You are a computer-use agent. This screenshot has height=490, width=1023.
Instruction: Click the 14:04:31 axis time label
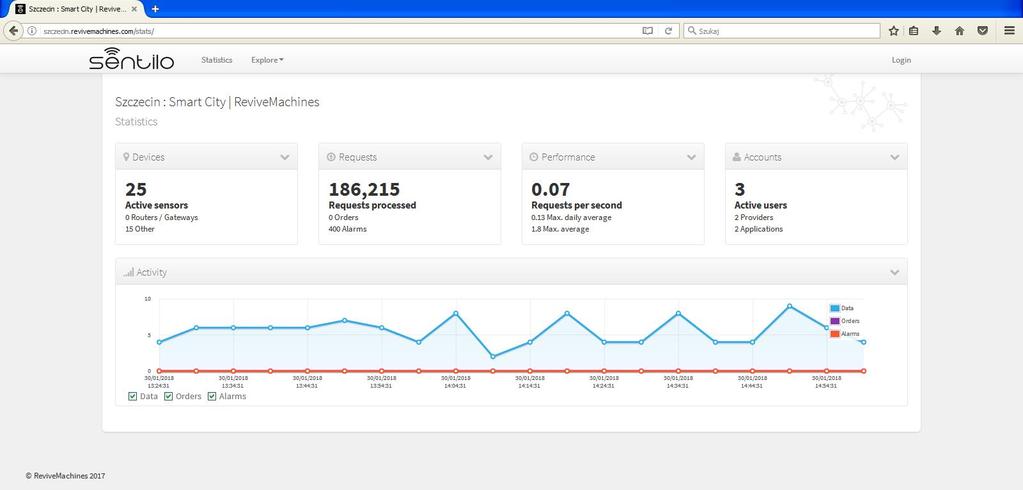pos(455,386)
